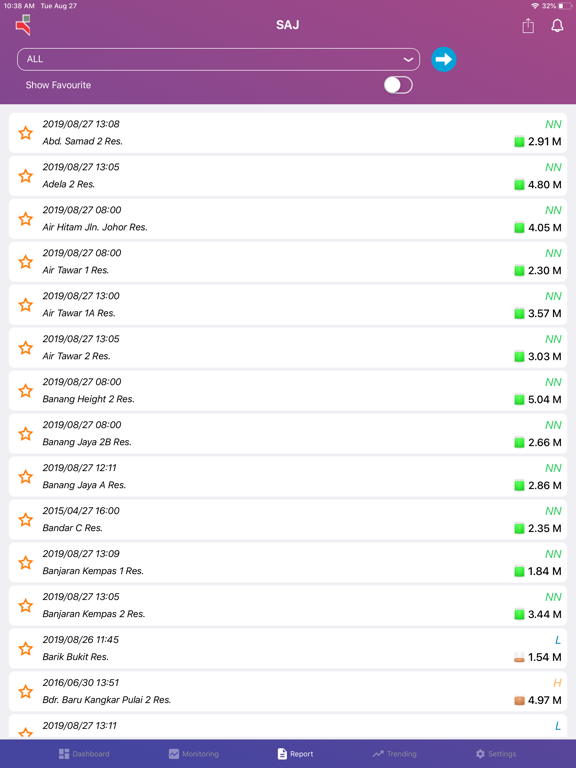Select Banjaran Kempas 2 Res.
Screen dimensions: 576x768
coord(288,606)
